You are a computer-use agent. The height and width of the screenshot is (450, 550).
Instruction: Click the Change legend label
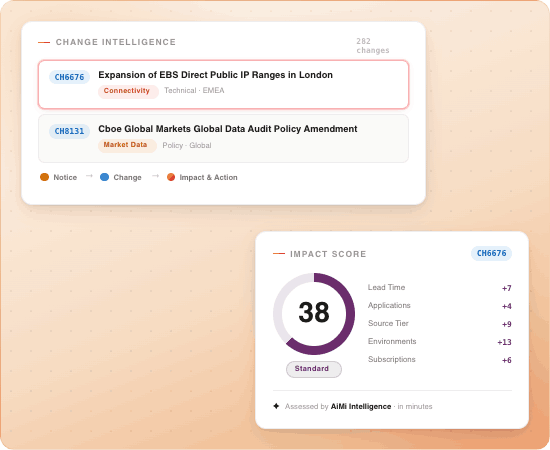click(x=127, y=177)
